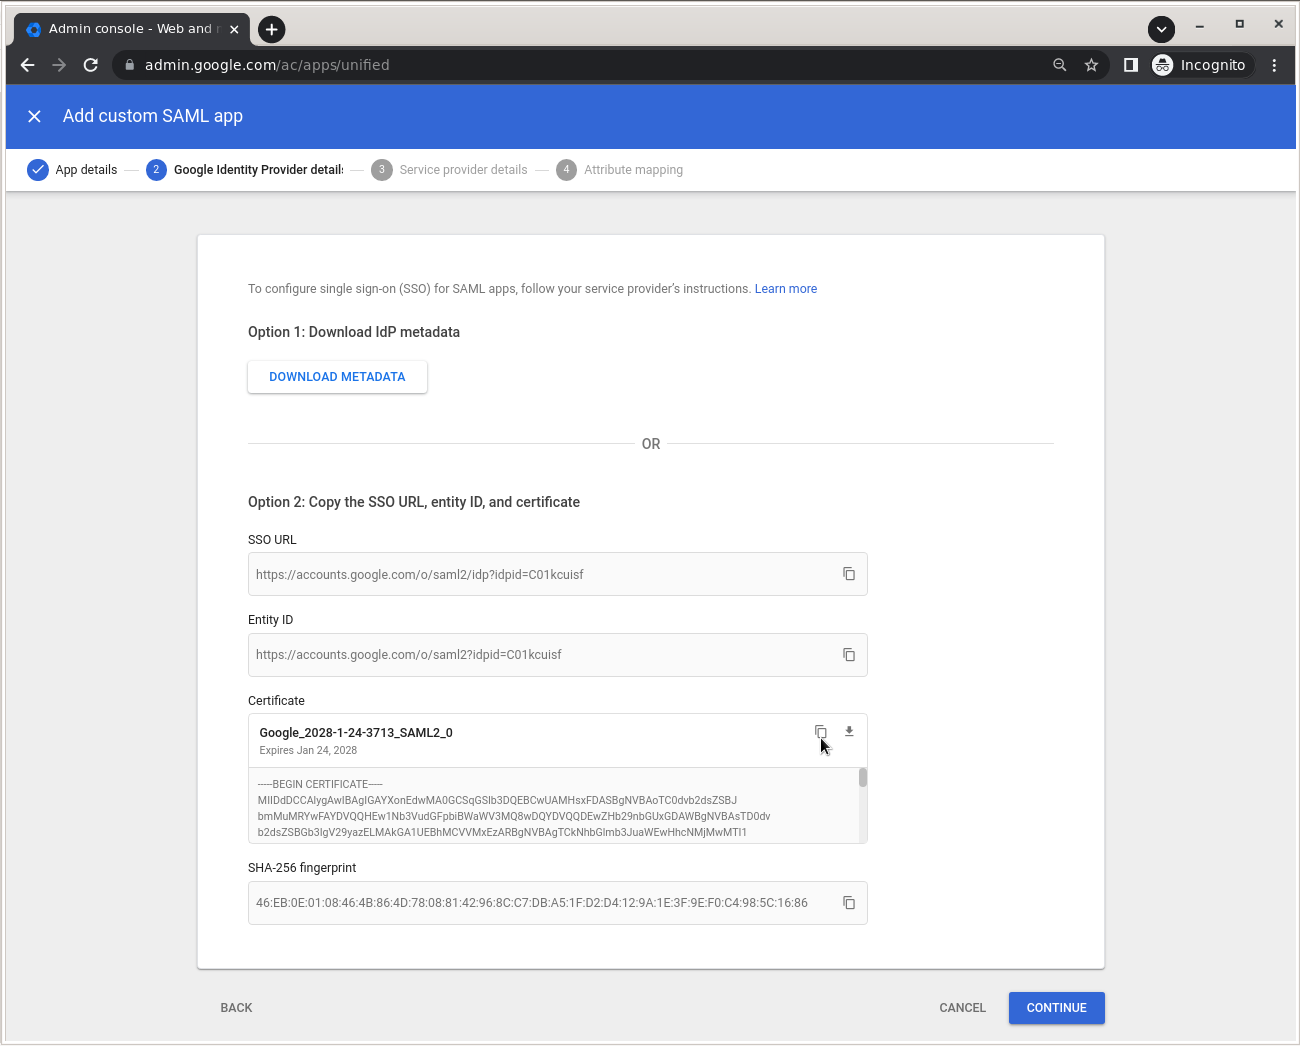This screenshot has width=1300, height=1046.
Task: Minimize the browser window
Action: tap(1199, 25)
